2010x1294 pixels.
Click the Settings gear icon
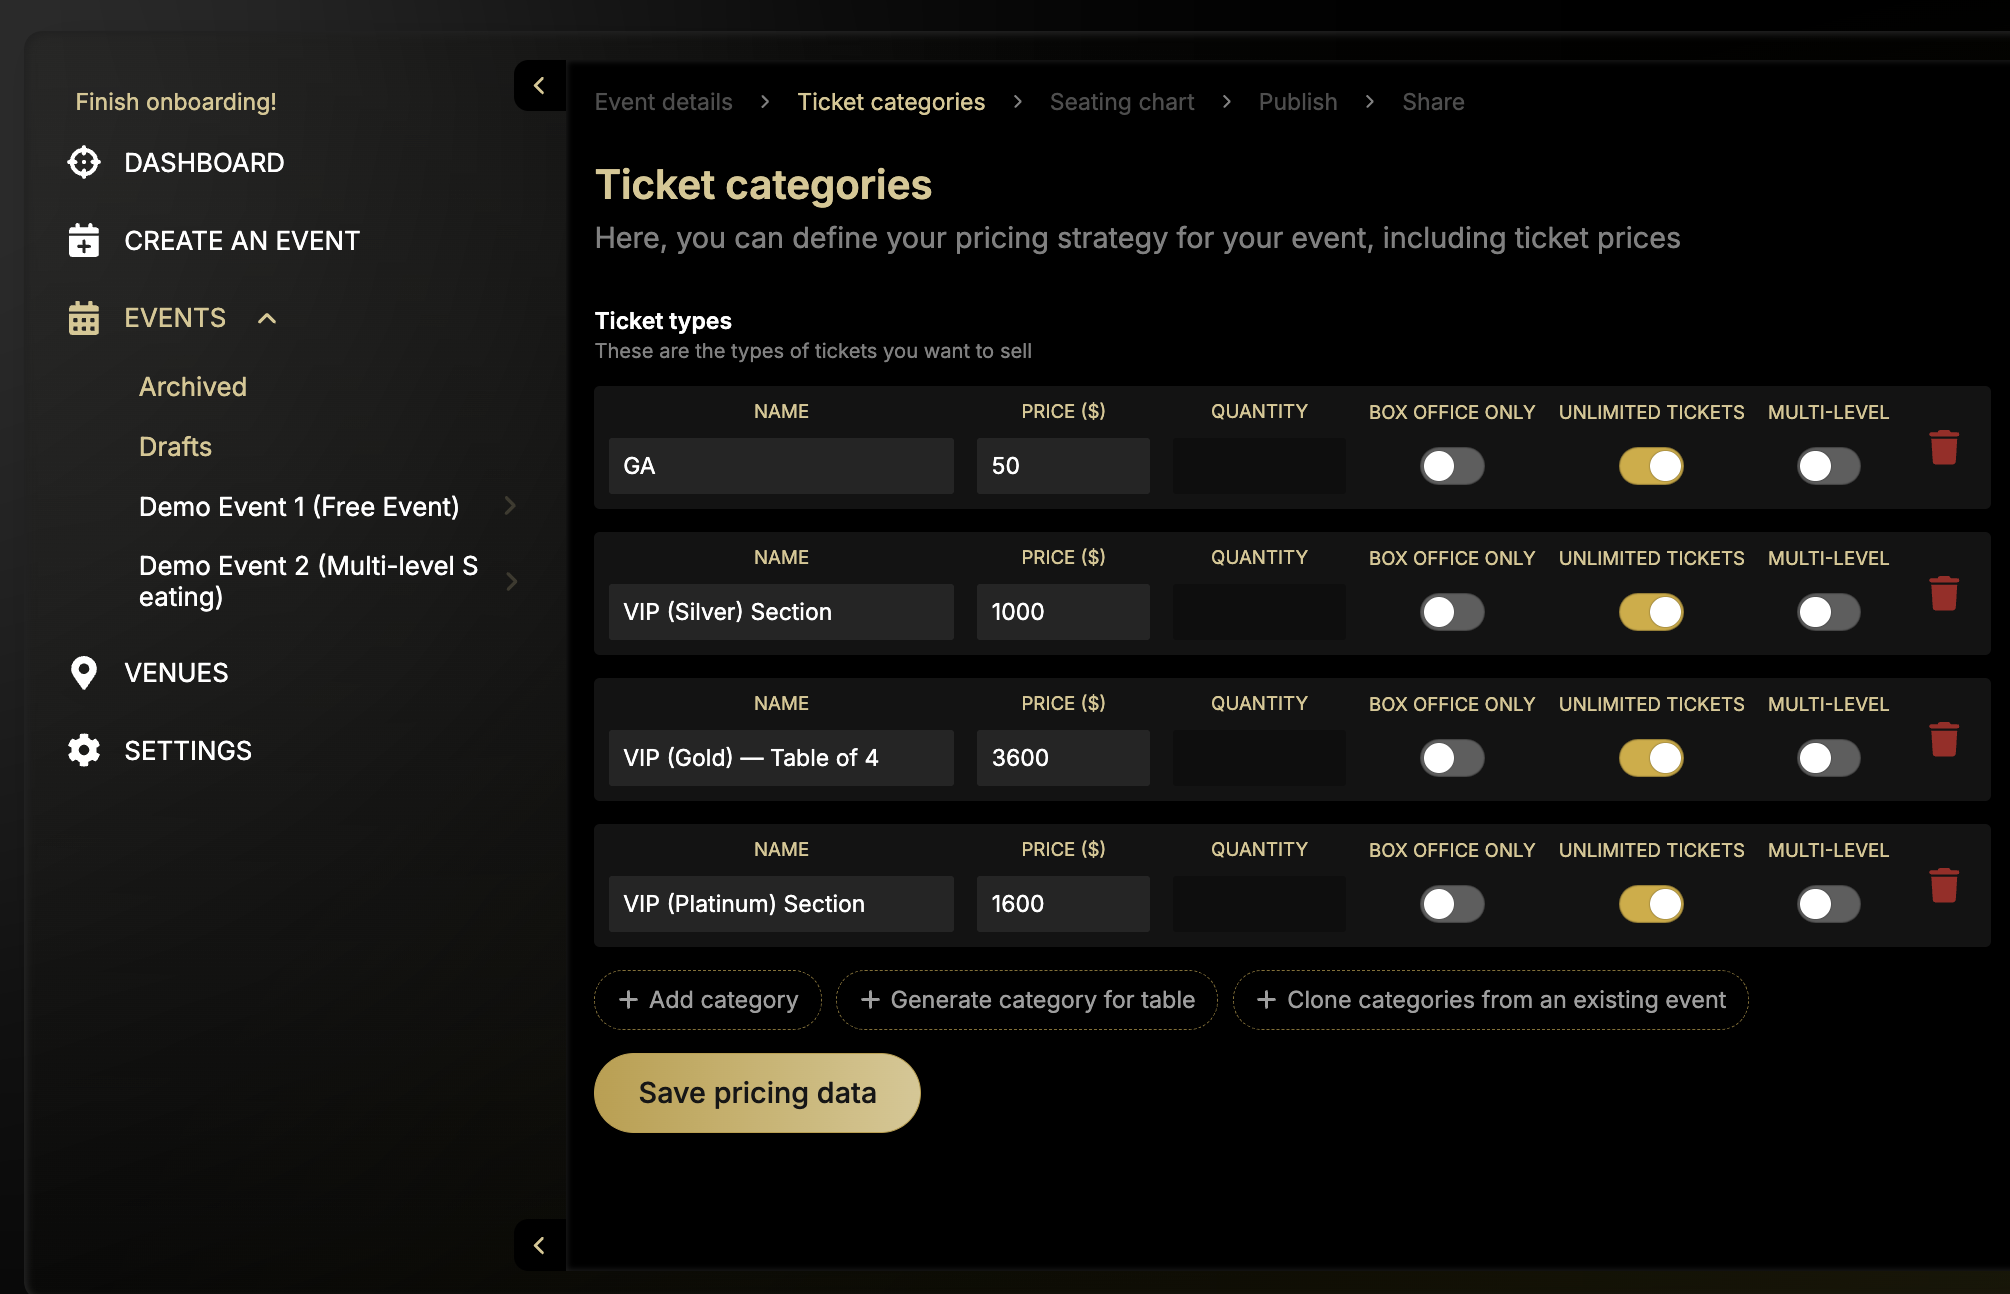coord(84,750)
